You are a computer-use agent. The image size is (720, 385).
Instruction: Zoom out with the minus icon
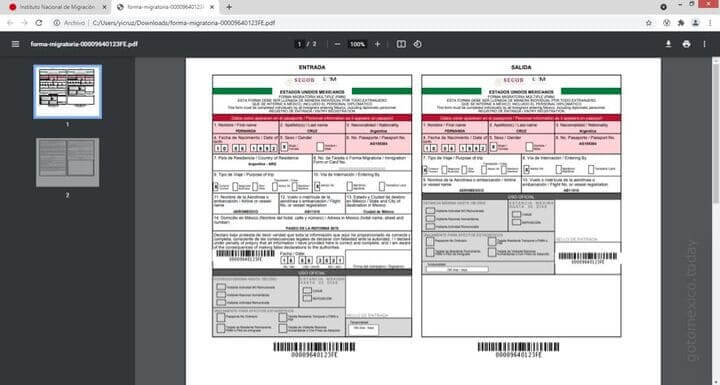tap(338, 44)
